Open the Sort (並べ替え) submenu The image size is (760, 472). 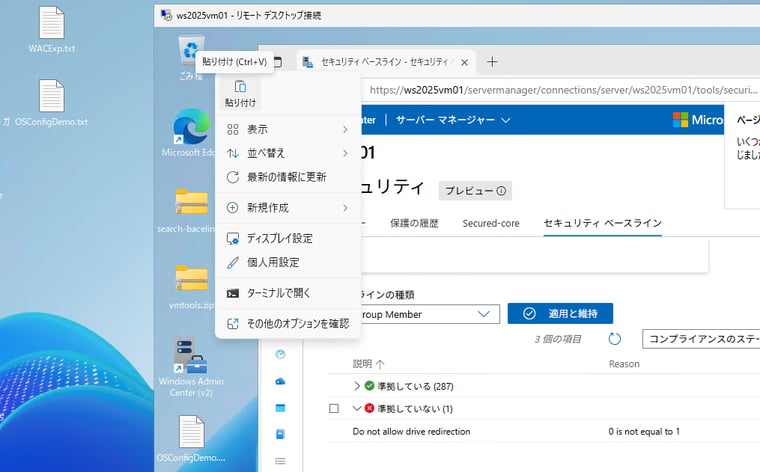pos(288,153)
